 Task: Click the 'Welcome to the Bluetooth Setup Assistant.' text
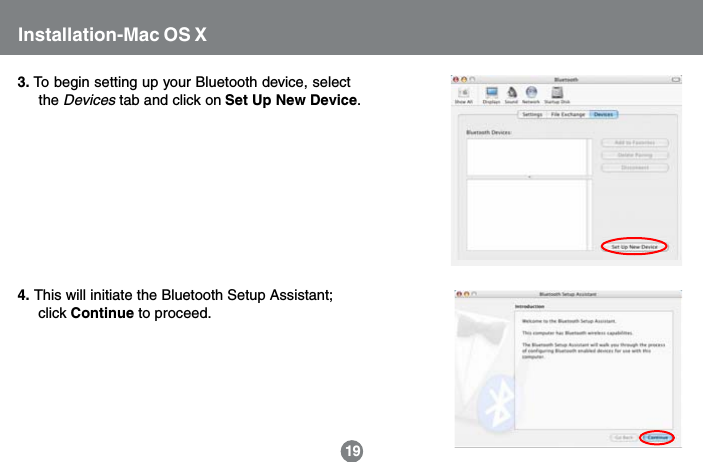coord(569,321)
